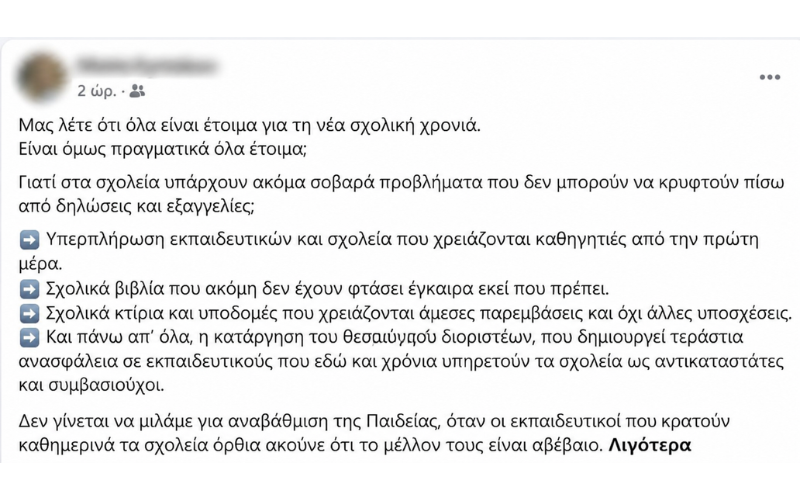
Task: Click the arrow emoji before "Σχολικά κτίρια"
Action: coord(29,313)
